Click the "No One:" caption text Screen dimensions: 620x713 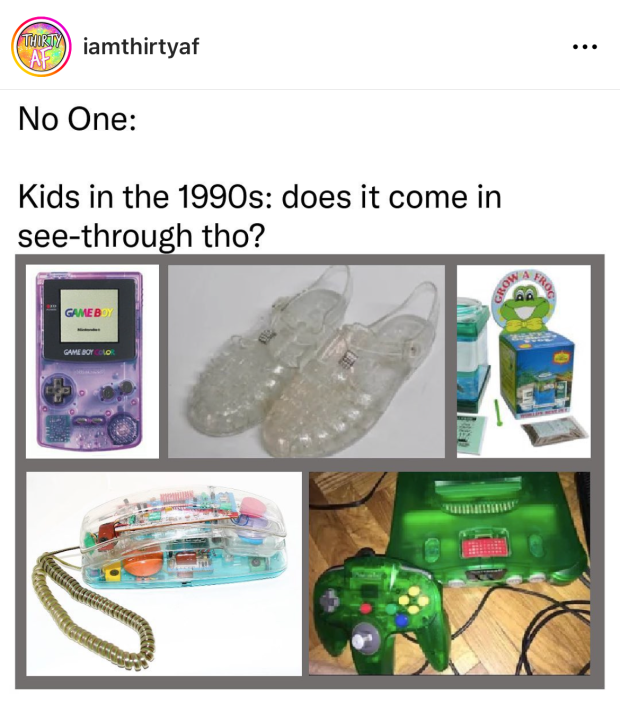77,120
